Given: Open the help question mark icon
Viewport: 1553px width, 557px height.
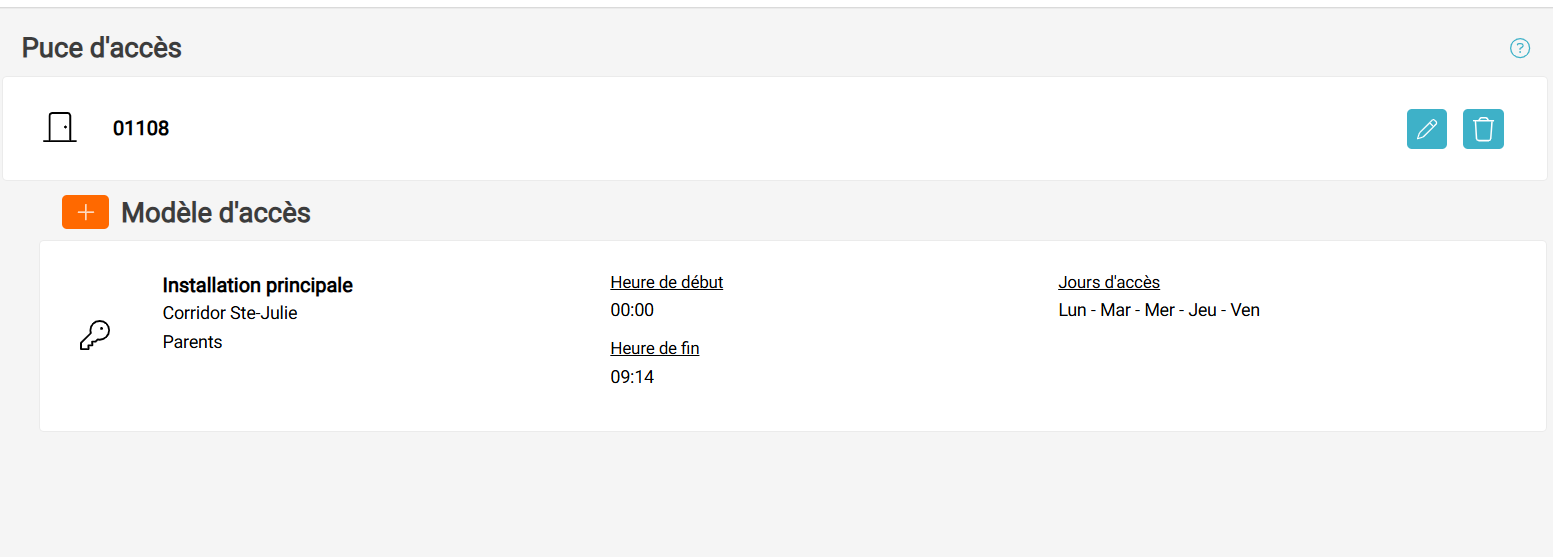Looking at the screenshot, I should pos(1520,48).
